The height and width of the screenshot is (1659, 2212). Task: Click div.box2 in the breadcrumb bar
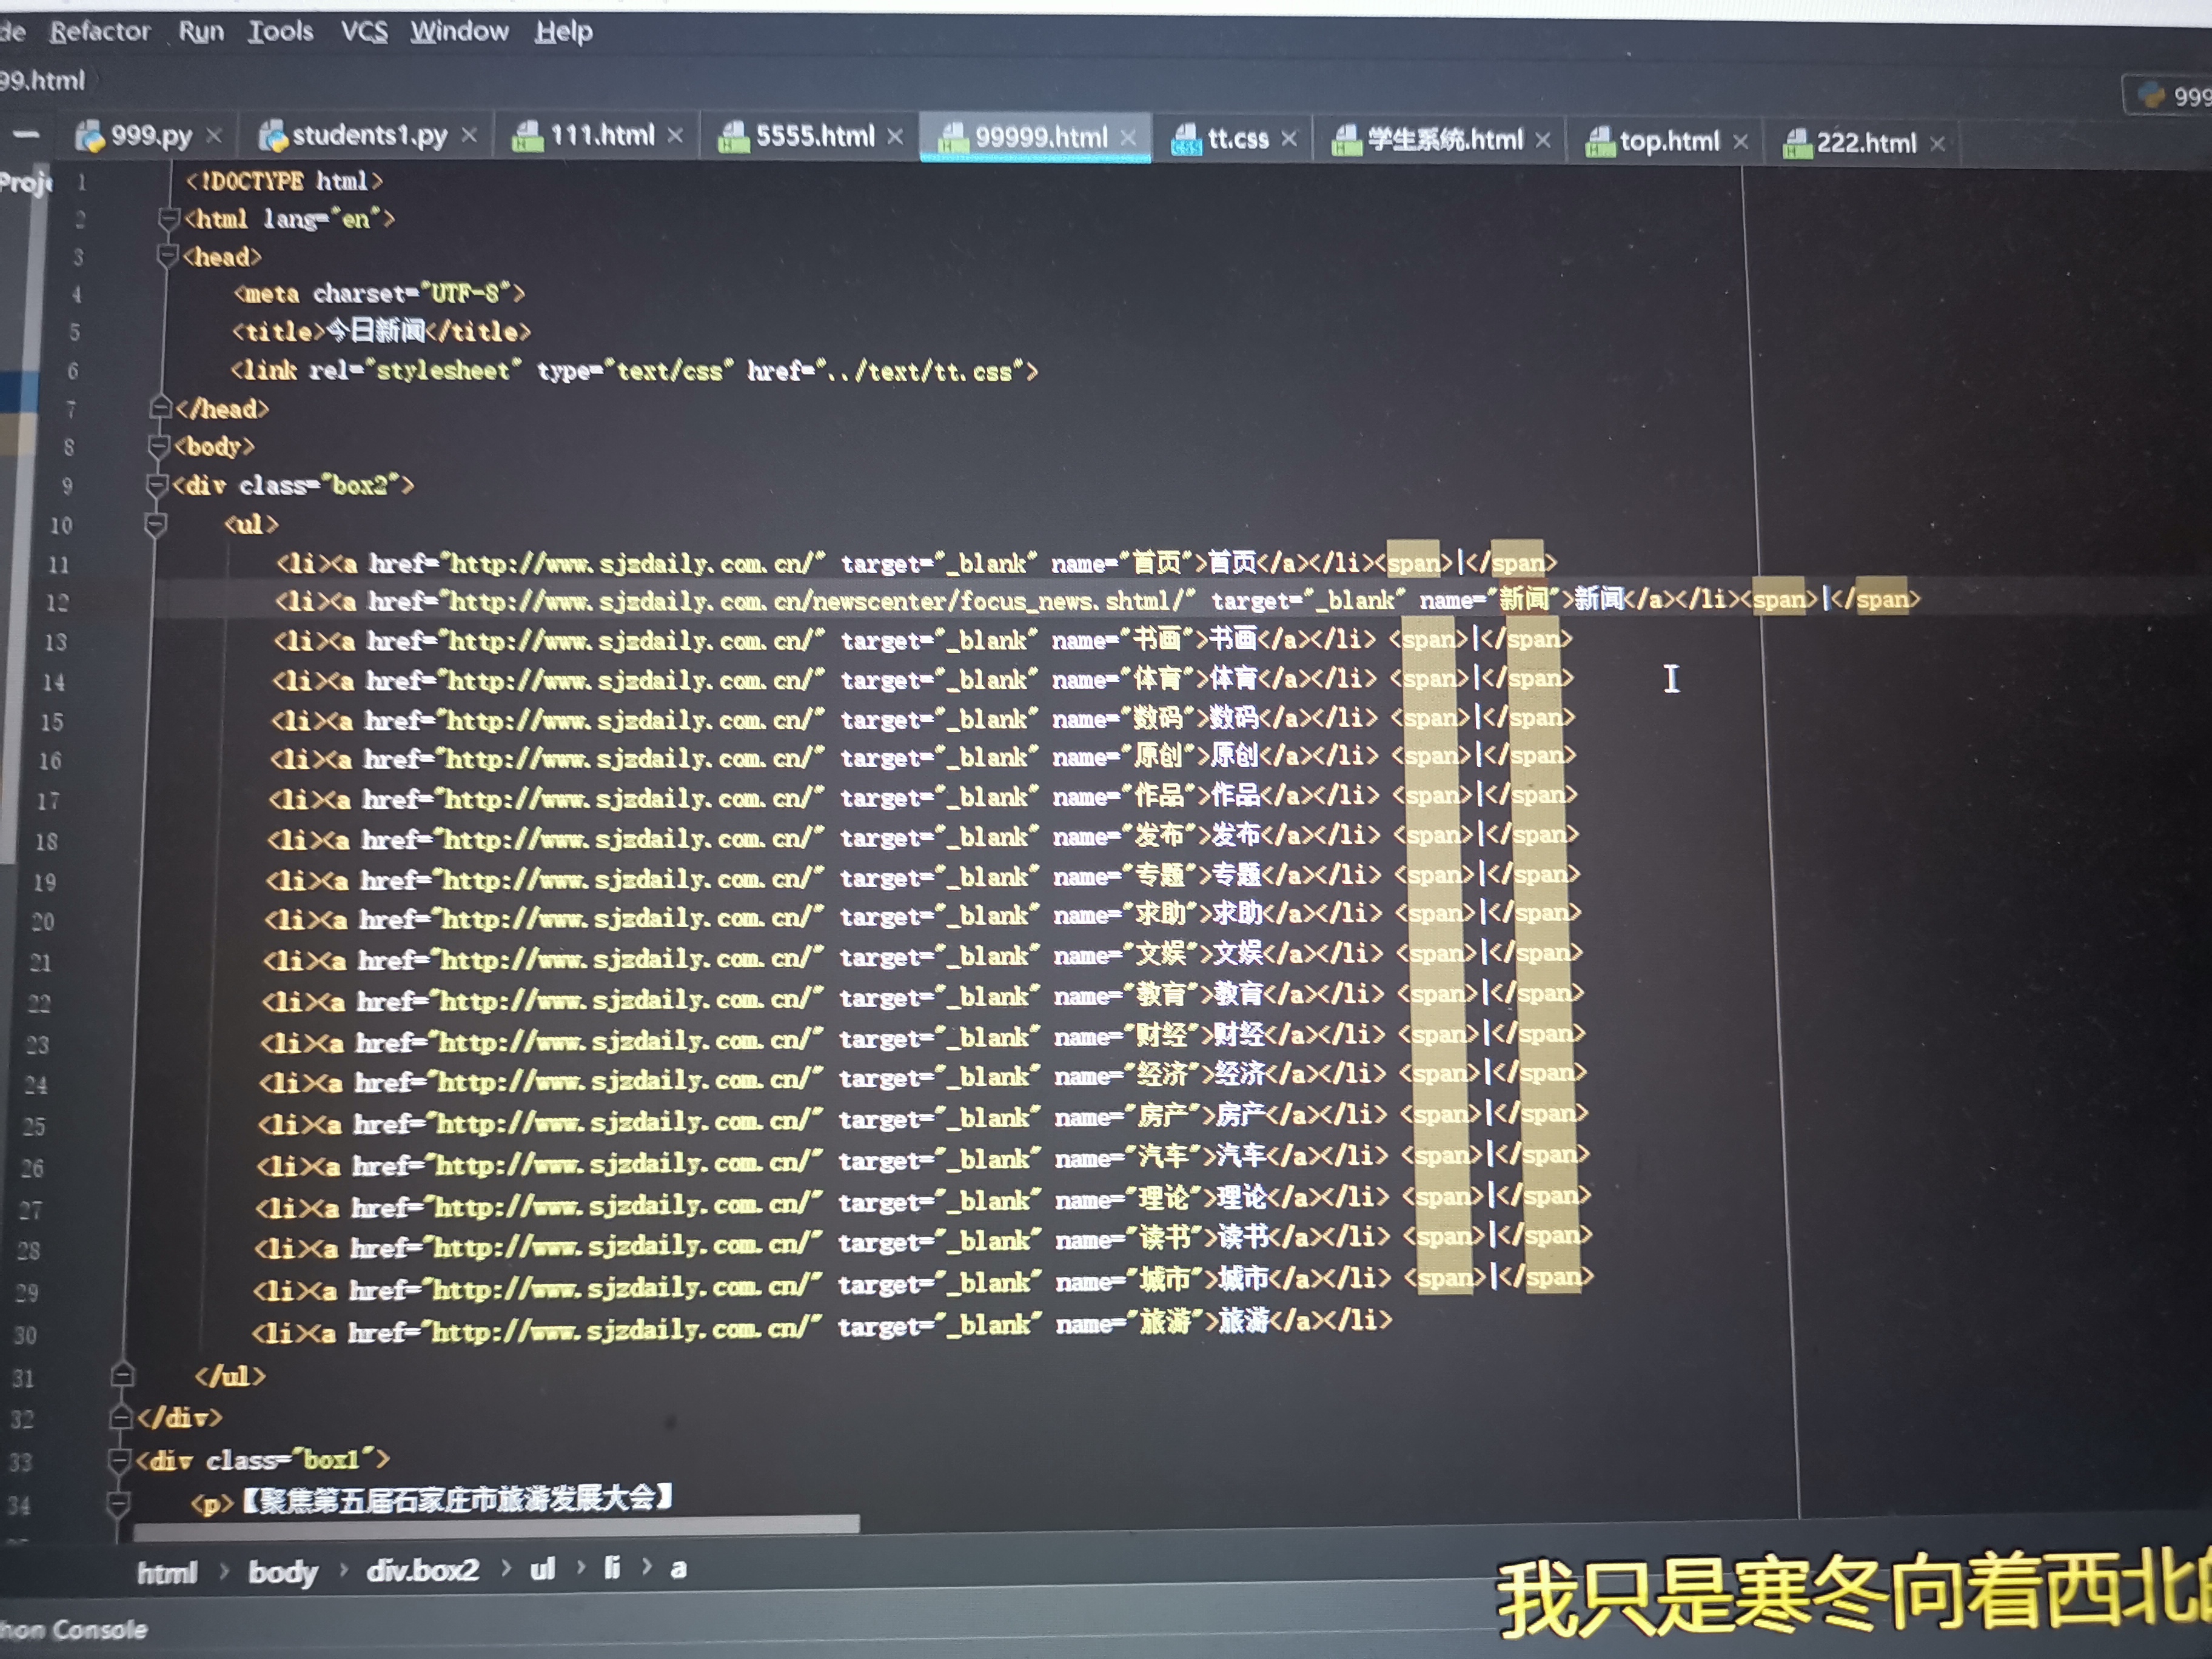[422, 1570]
